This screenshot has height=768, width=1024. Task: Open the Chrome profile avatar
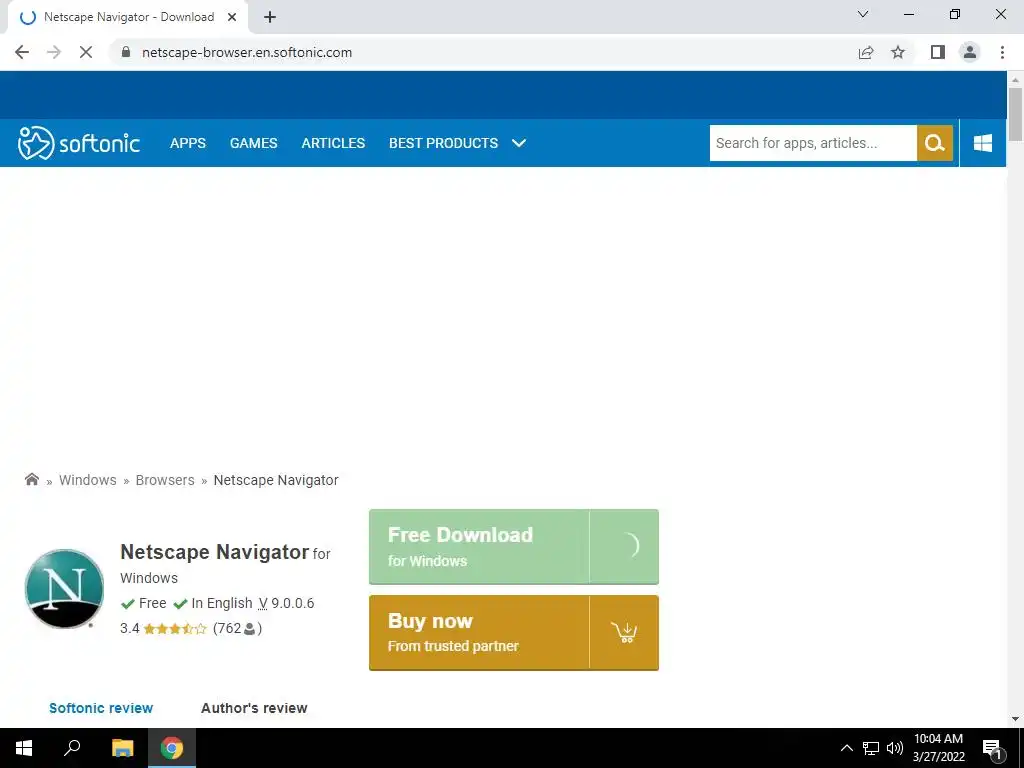[x=970, y=52]
